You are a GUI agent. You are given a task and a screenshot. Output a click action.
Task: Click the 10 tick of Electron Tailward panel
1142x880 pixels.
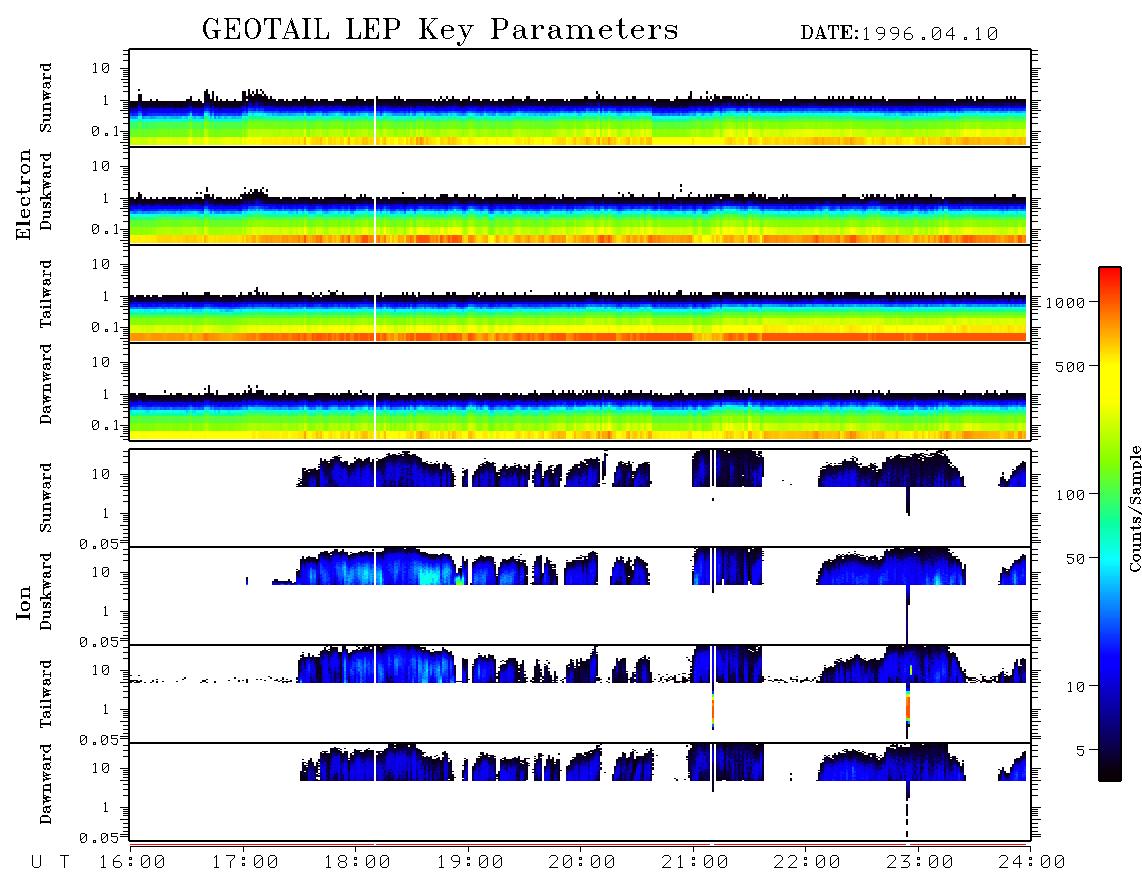[101, 264]
